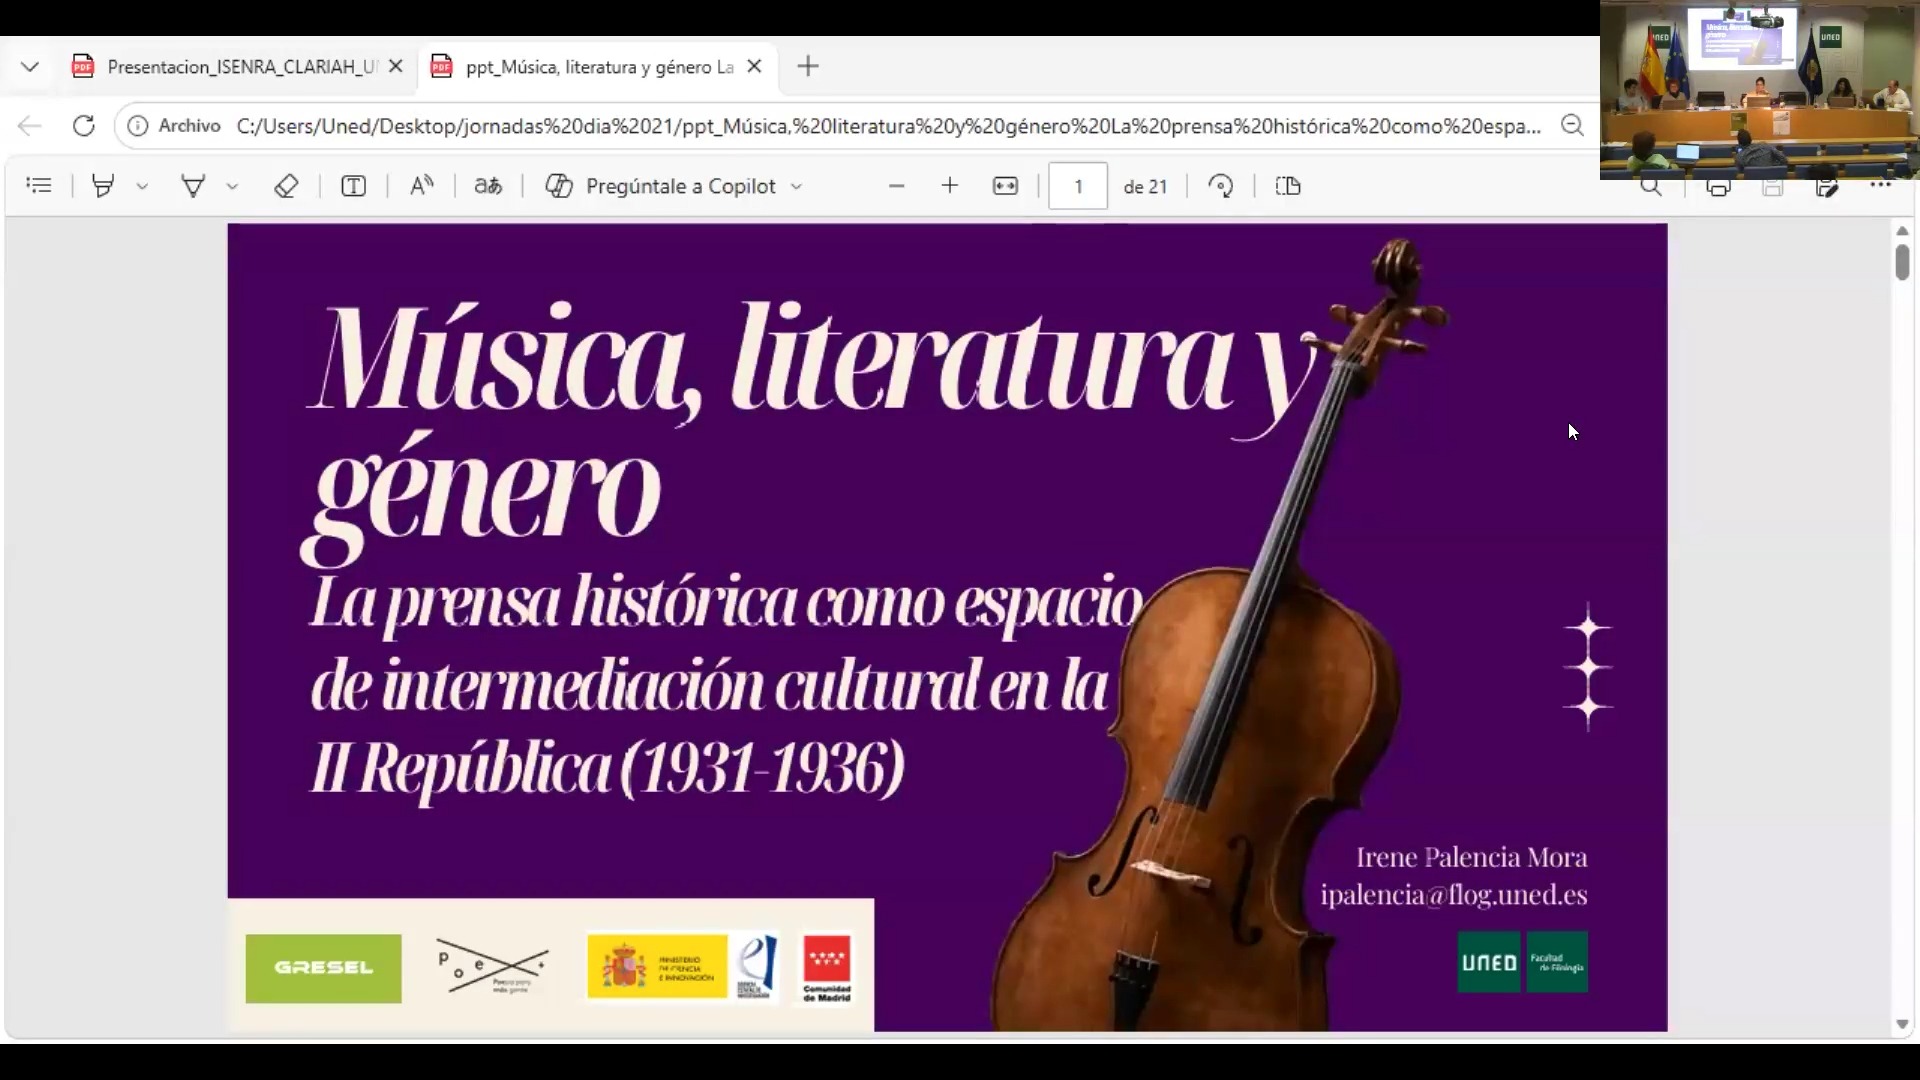Expand the tab search dropdown chevron

(30, 67)
